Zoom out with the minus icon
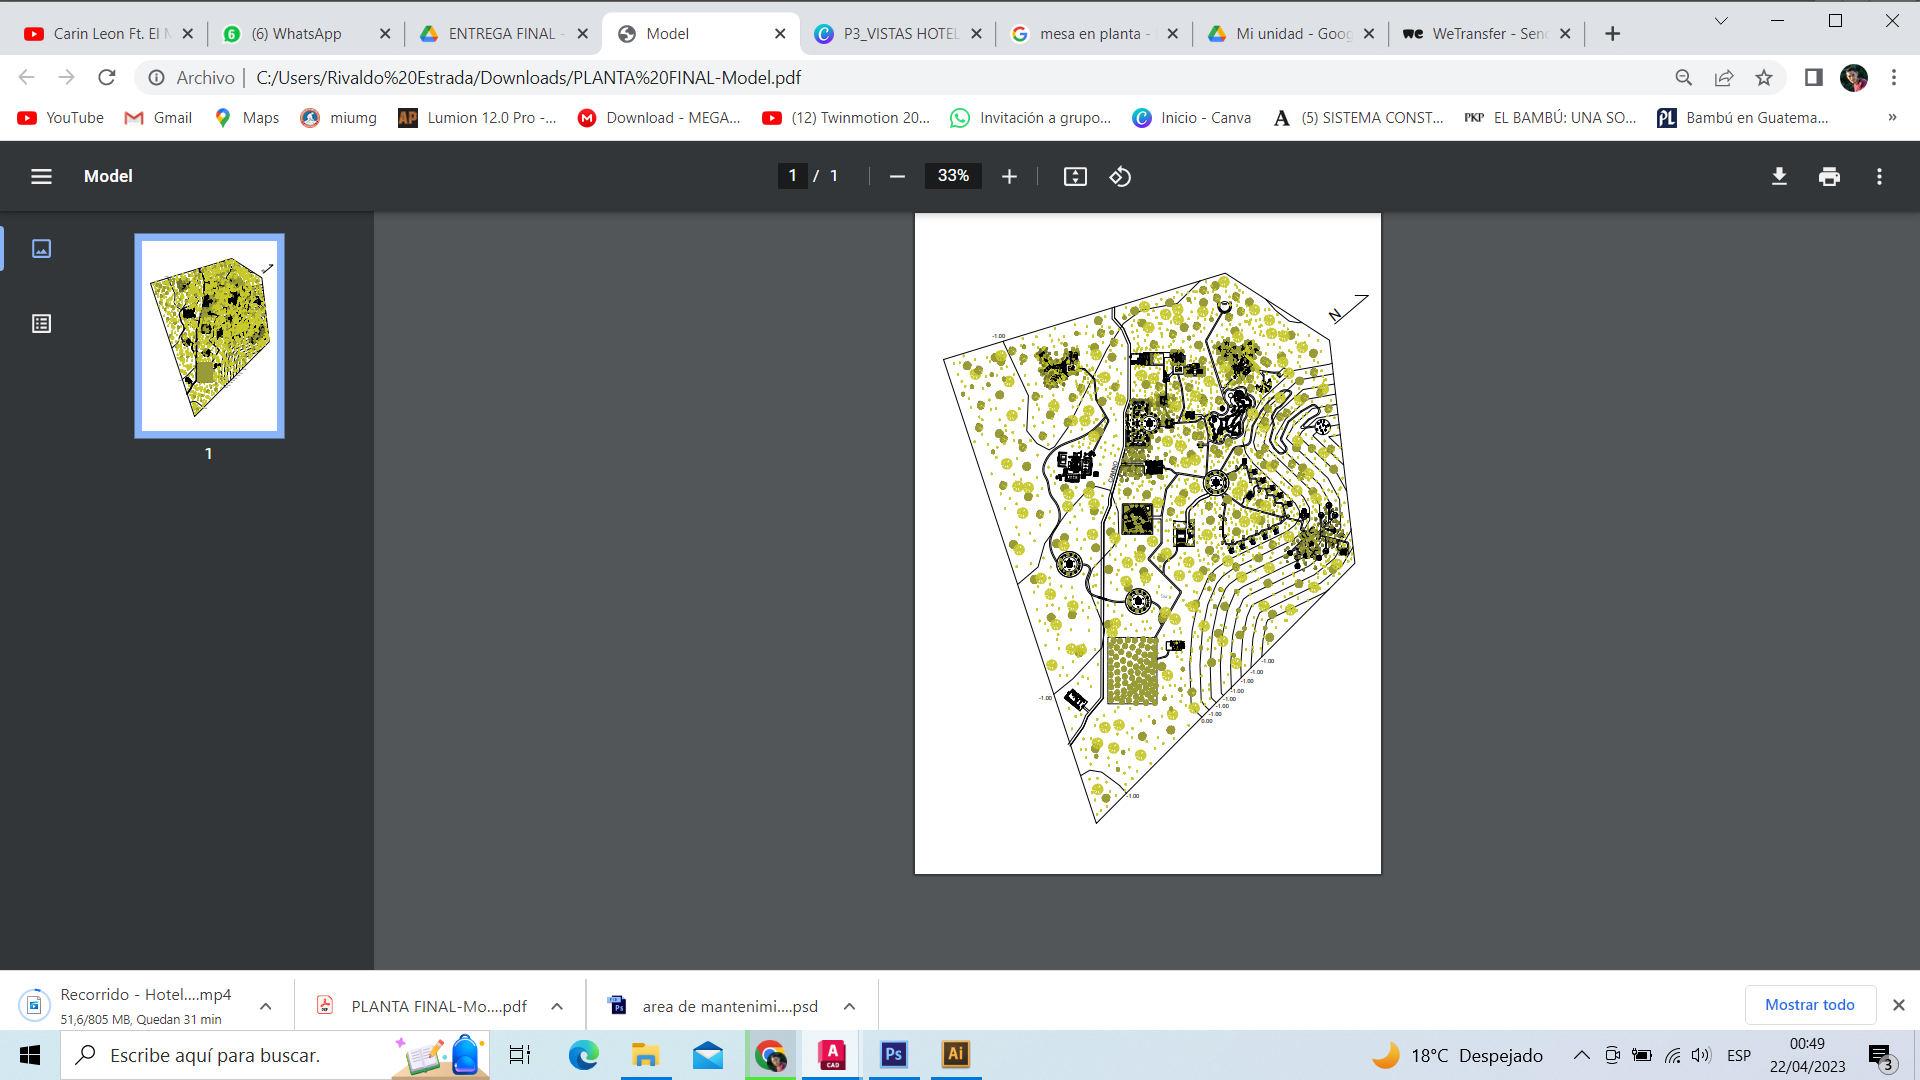Image resolution: width=1920 pixels, height=1080 pixels. 897,176
